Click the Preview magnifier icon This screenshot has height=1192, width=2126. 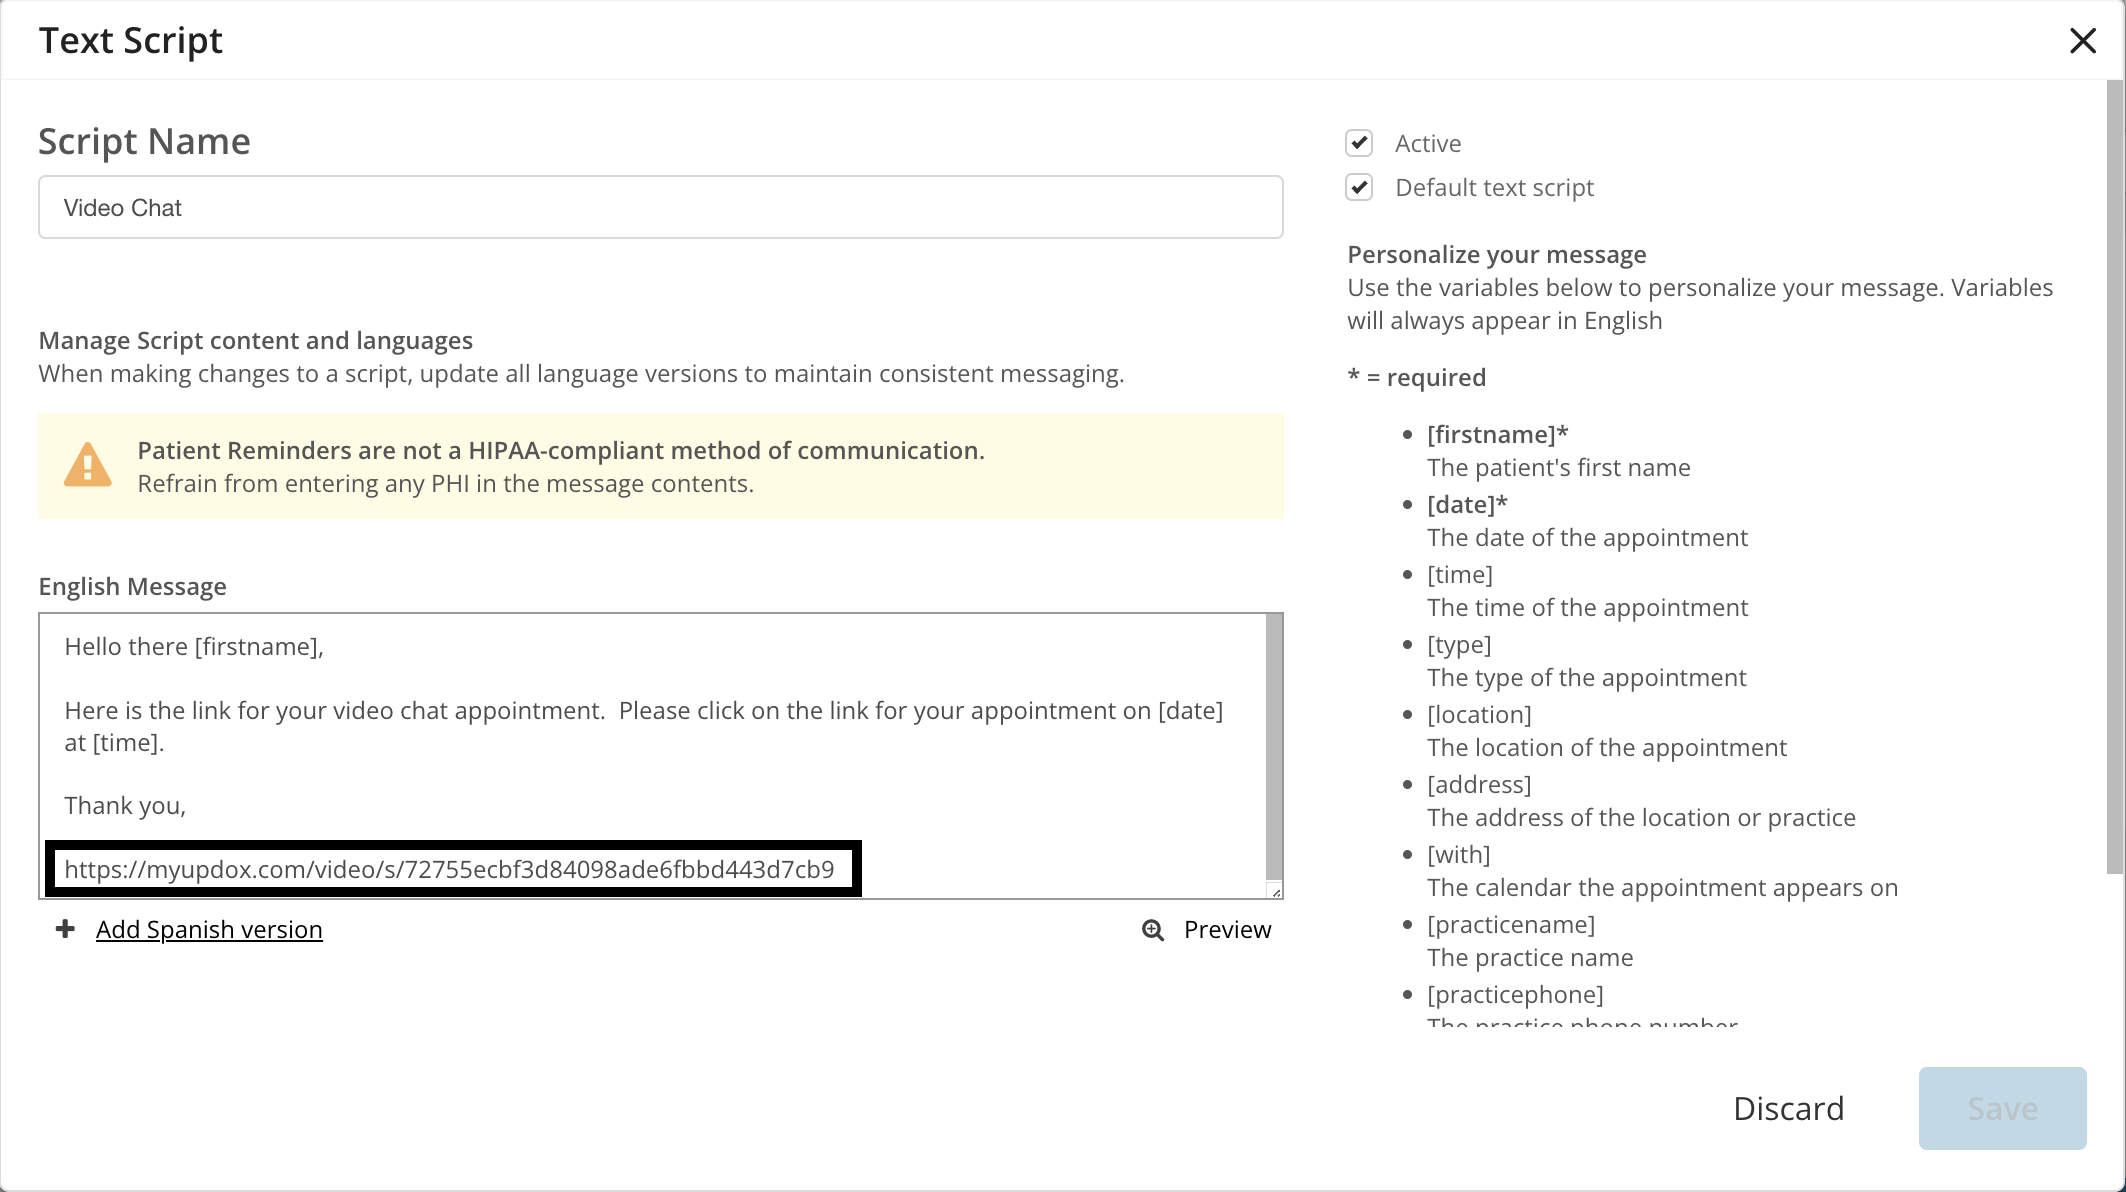1153,930
